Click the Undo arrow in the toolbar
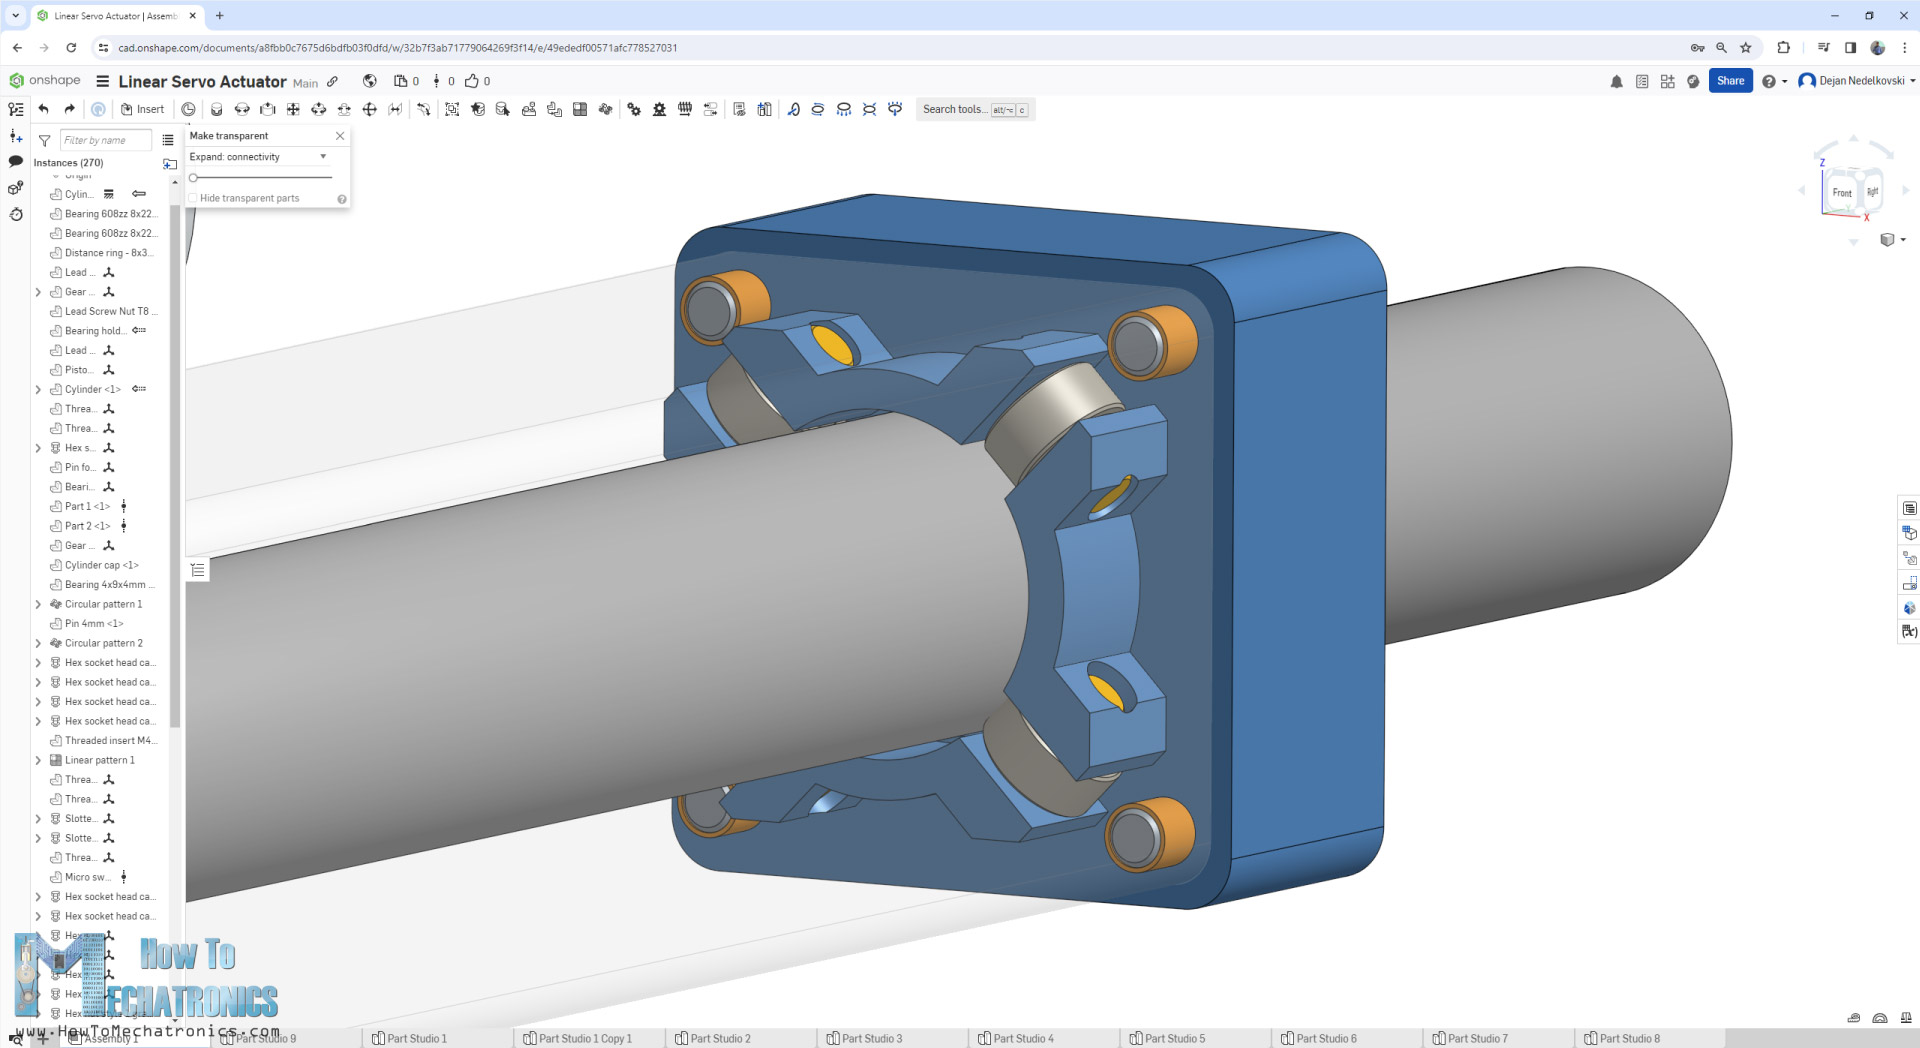 point(43,109)
